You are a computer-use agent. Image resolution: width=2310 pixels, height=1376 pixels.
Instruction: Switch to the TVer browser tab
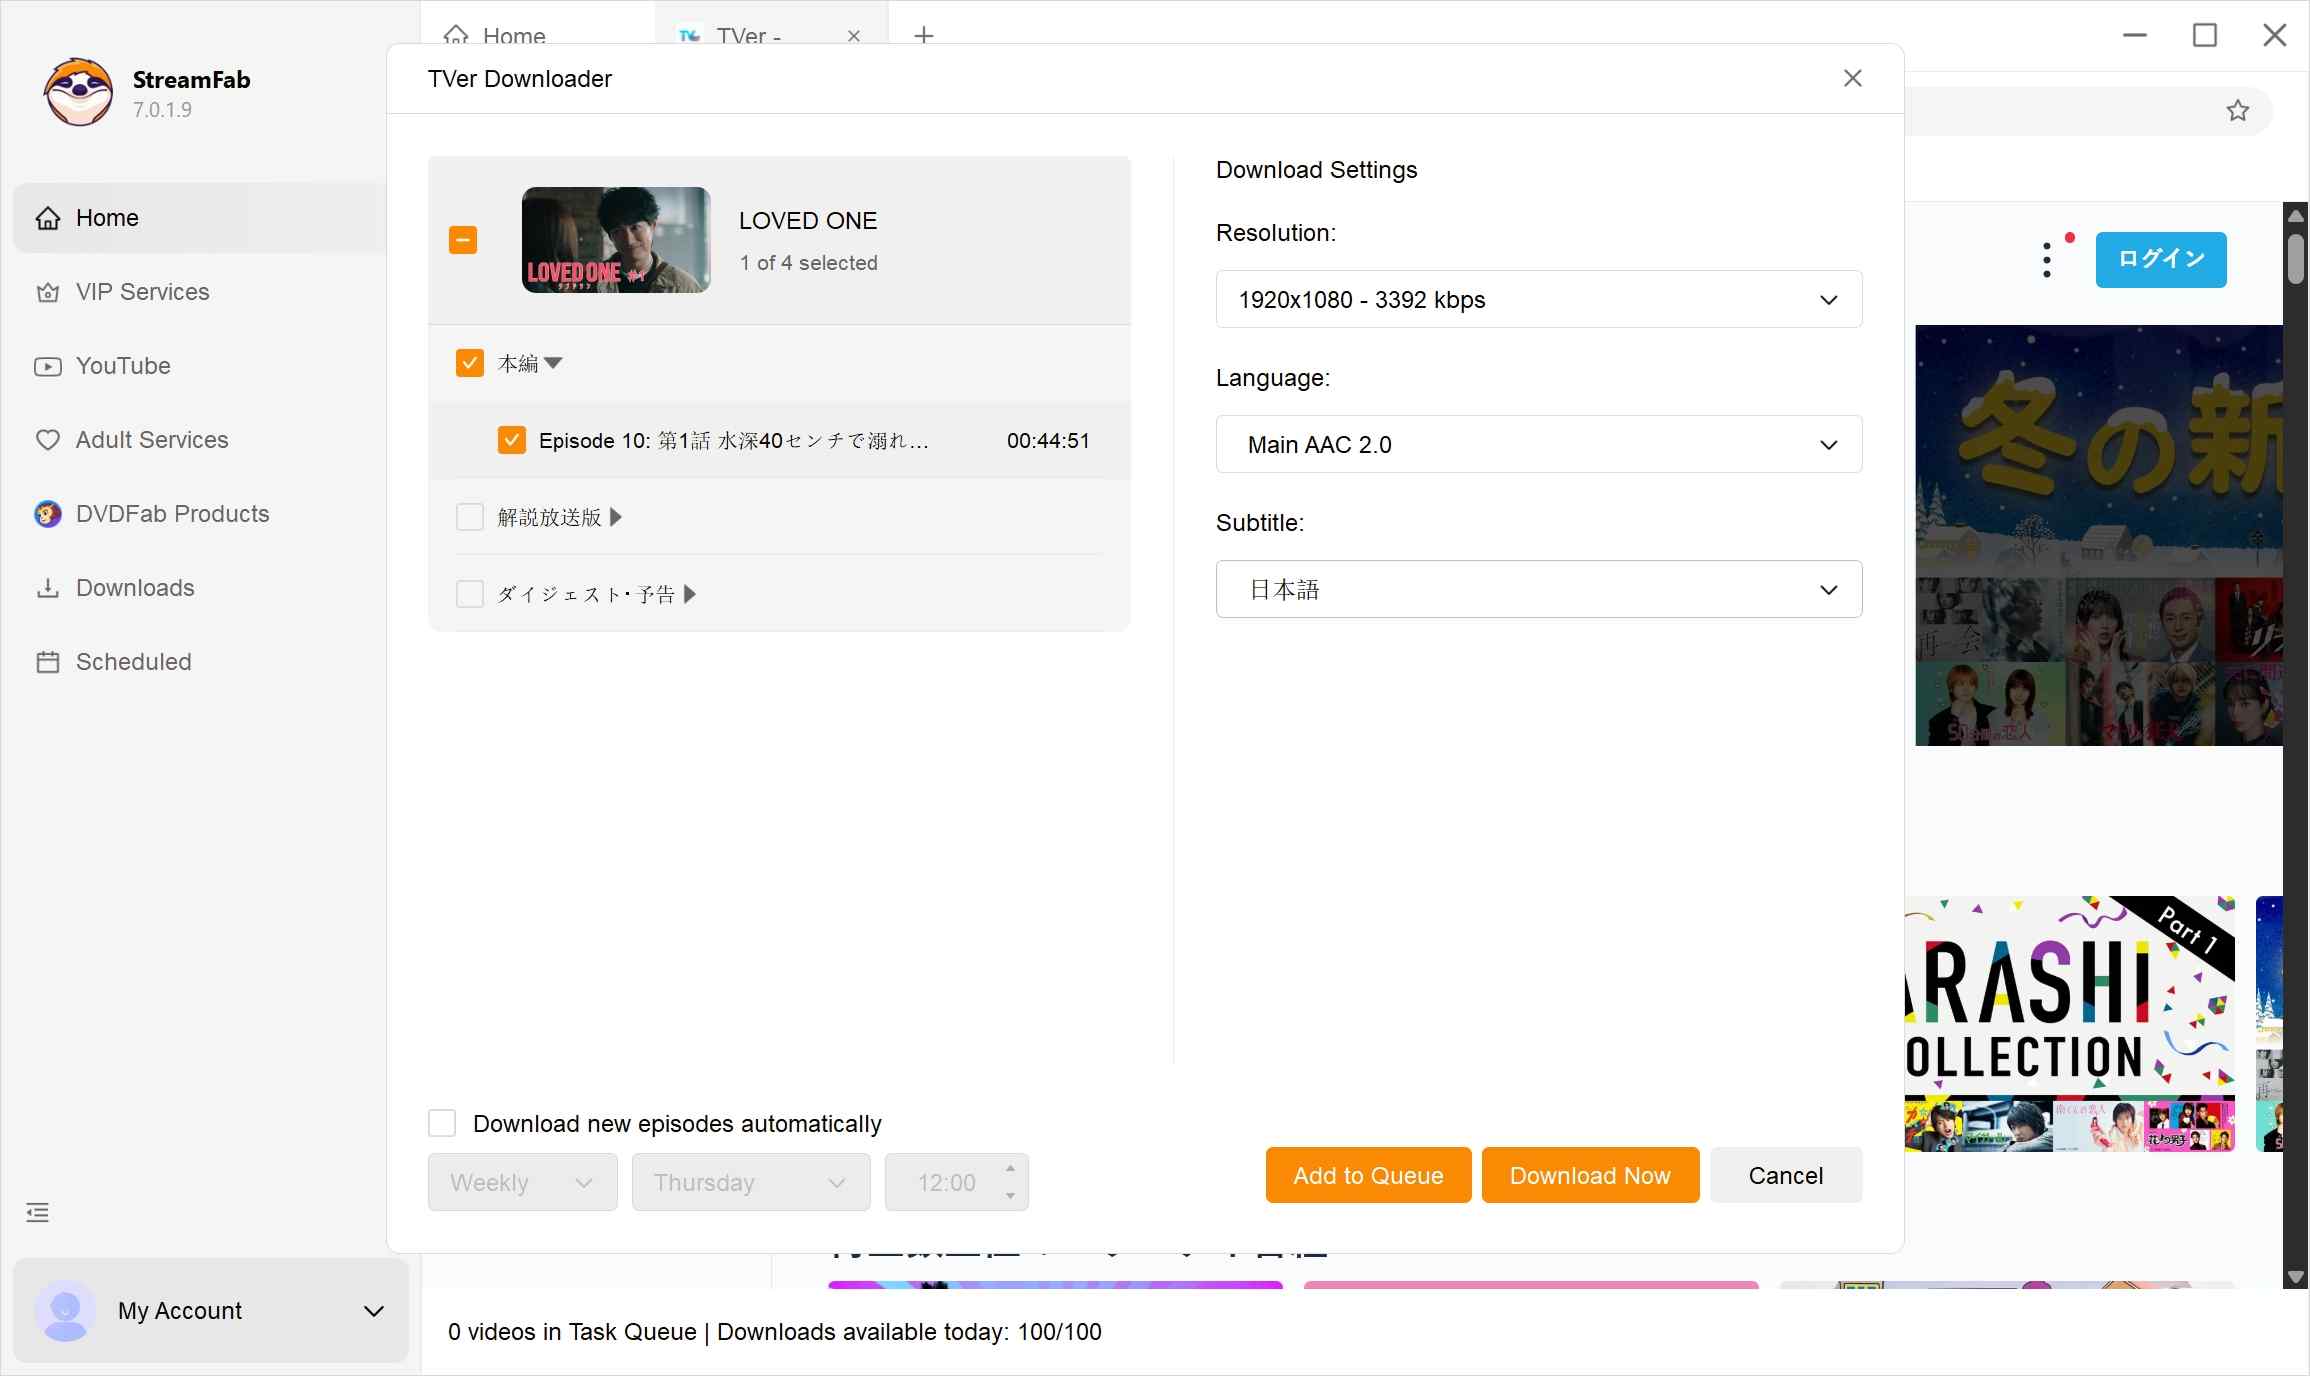748,35
